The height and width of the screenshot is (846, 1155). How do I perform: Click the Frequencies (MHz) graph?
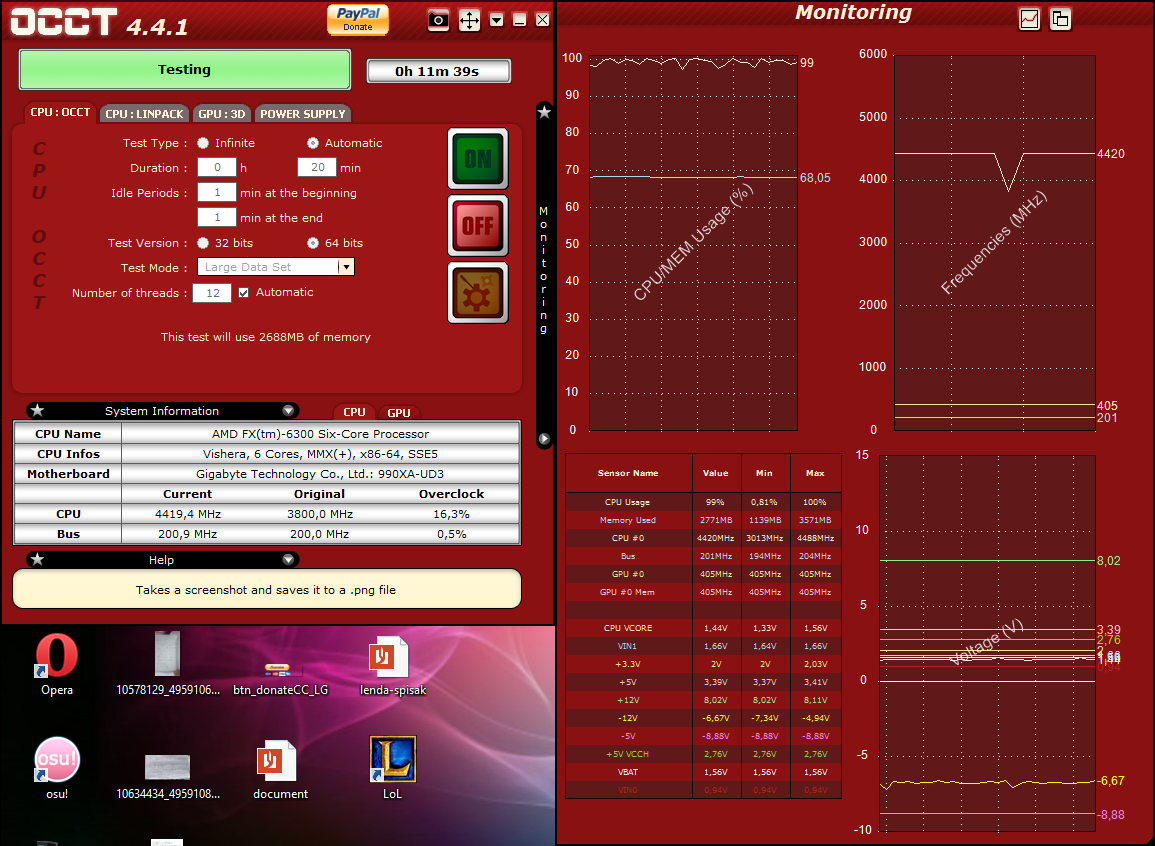994,243
